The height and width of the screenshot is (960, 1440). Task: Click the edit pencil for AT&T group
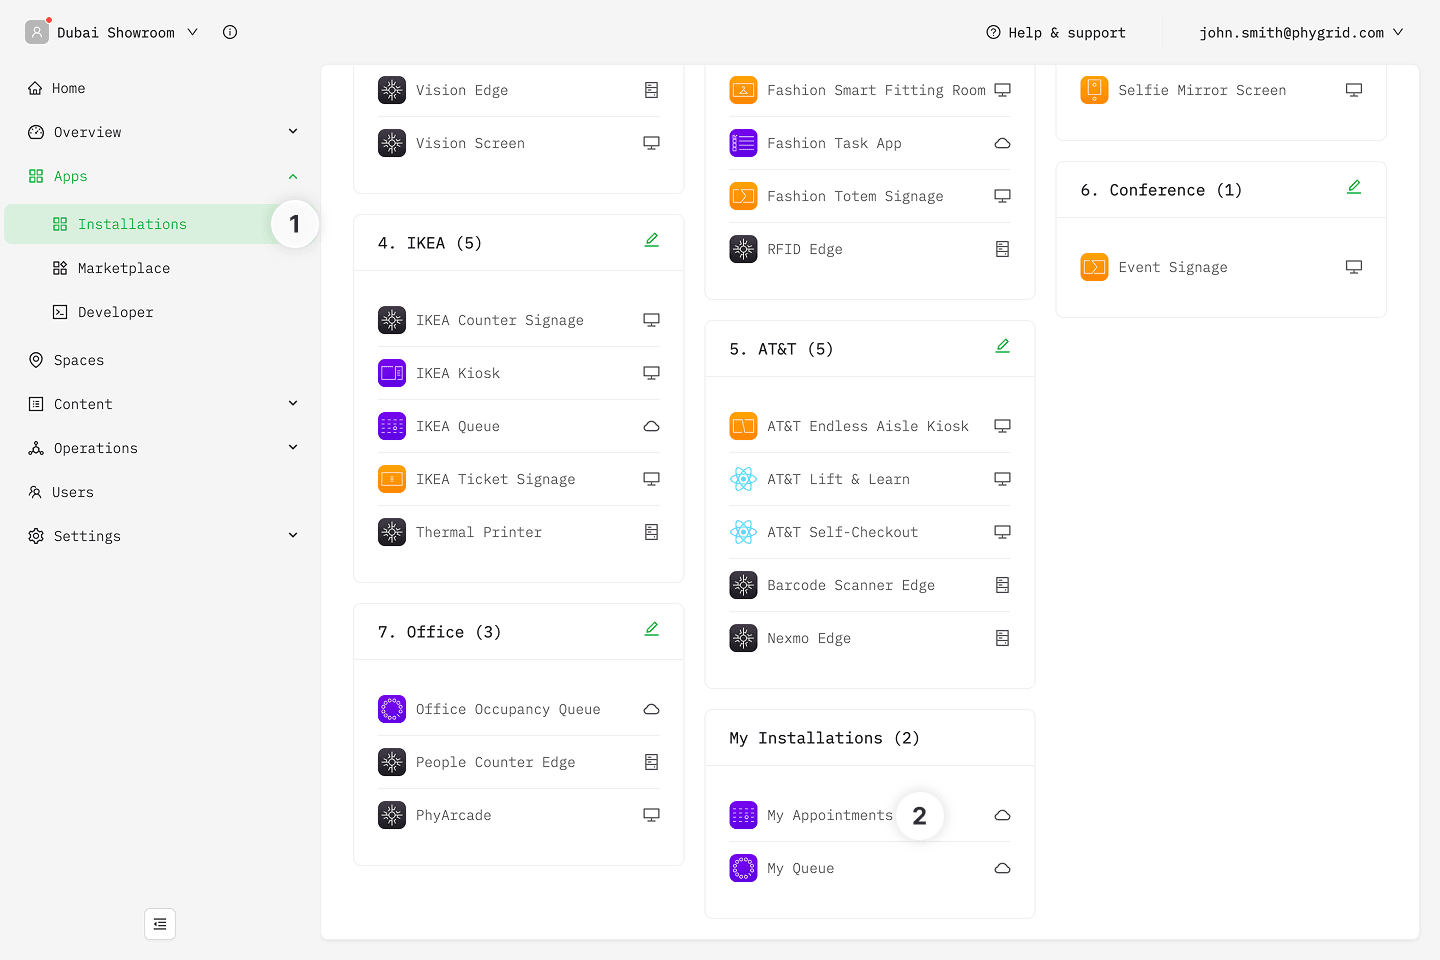1002,346
